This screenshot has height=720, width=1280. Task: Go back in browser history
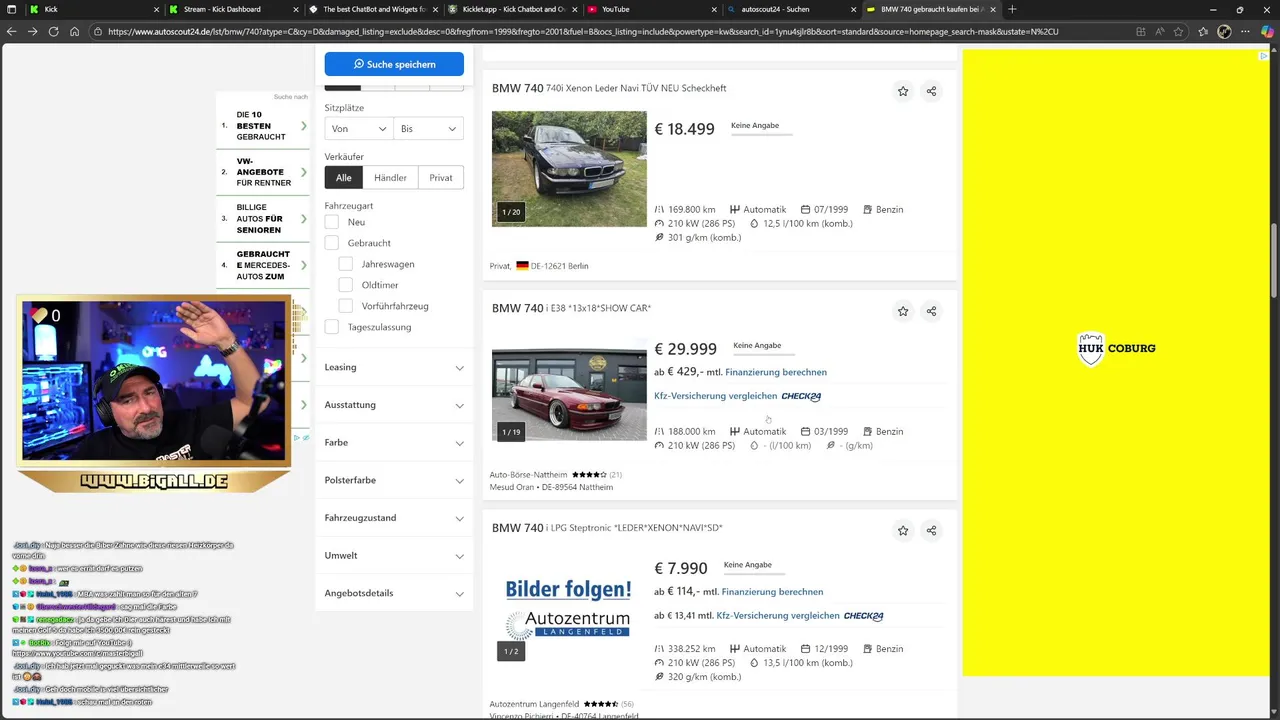11,31
